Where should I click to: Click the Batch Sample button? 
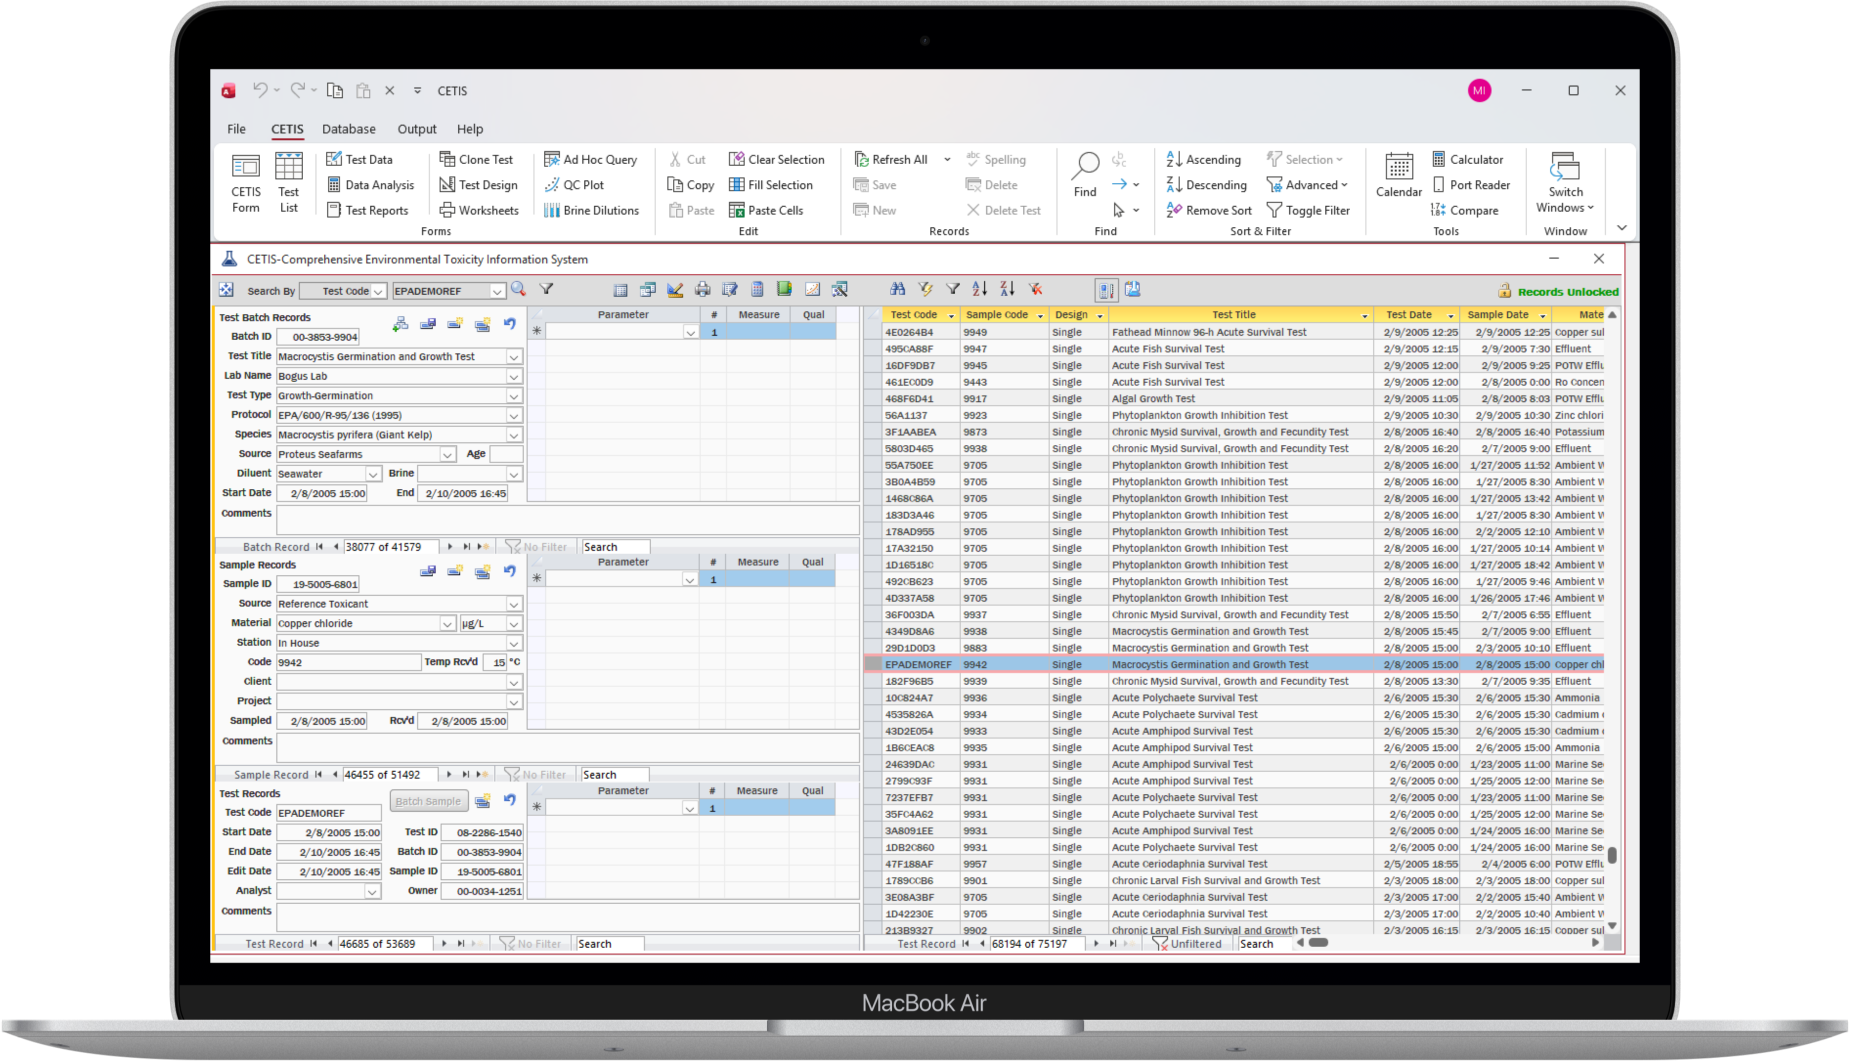pyautogui.click(x=428, y=801)
